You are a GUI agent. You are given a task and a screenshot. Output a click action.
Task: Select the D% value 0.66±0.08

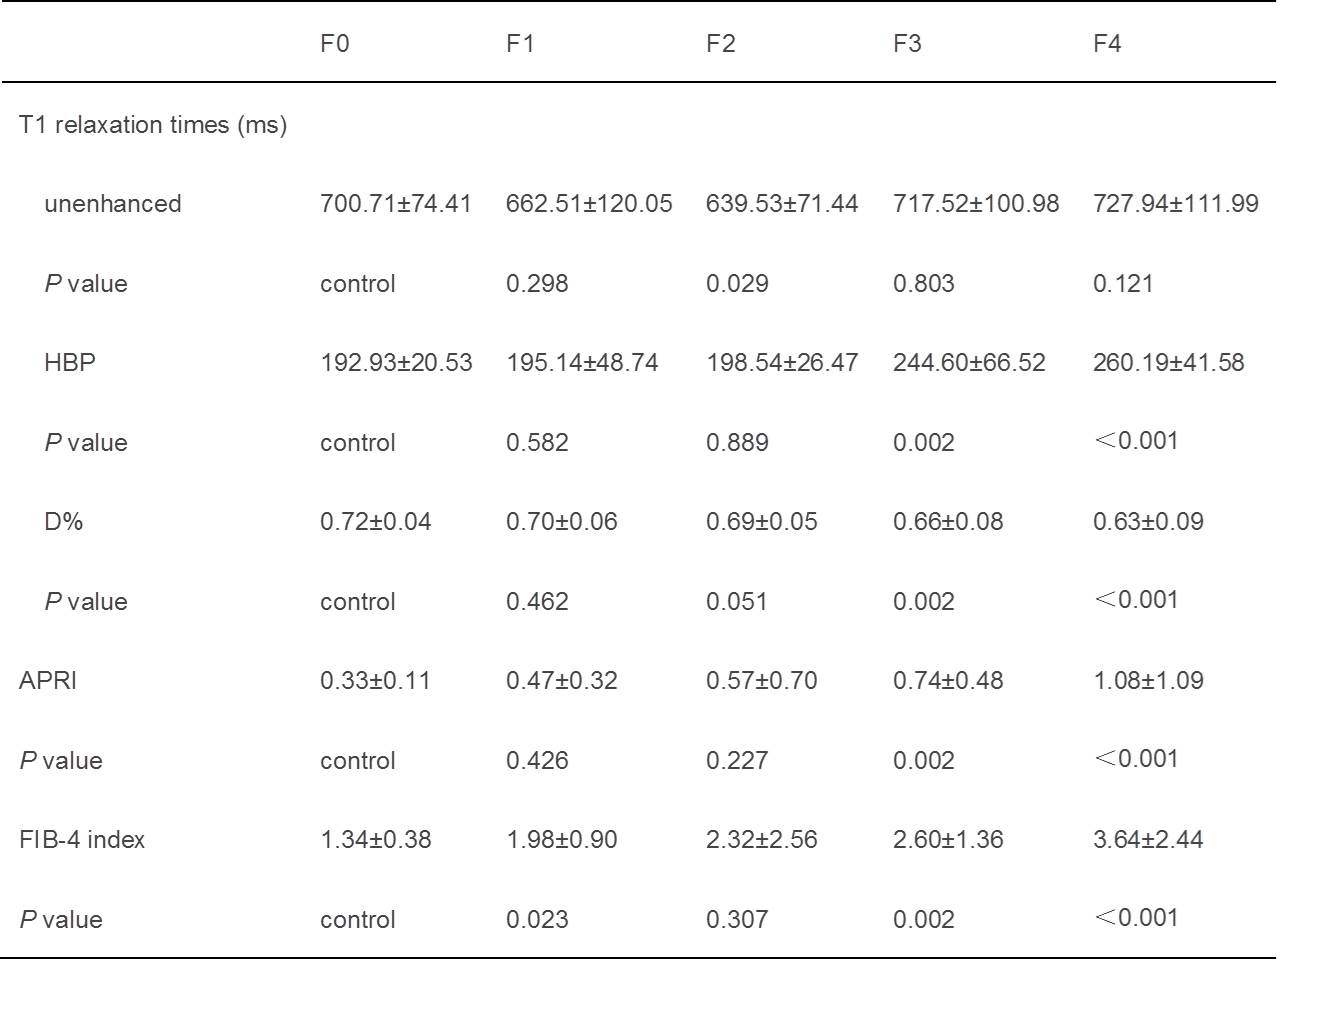click(948, 521)
